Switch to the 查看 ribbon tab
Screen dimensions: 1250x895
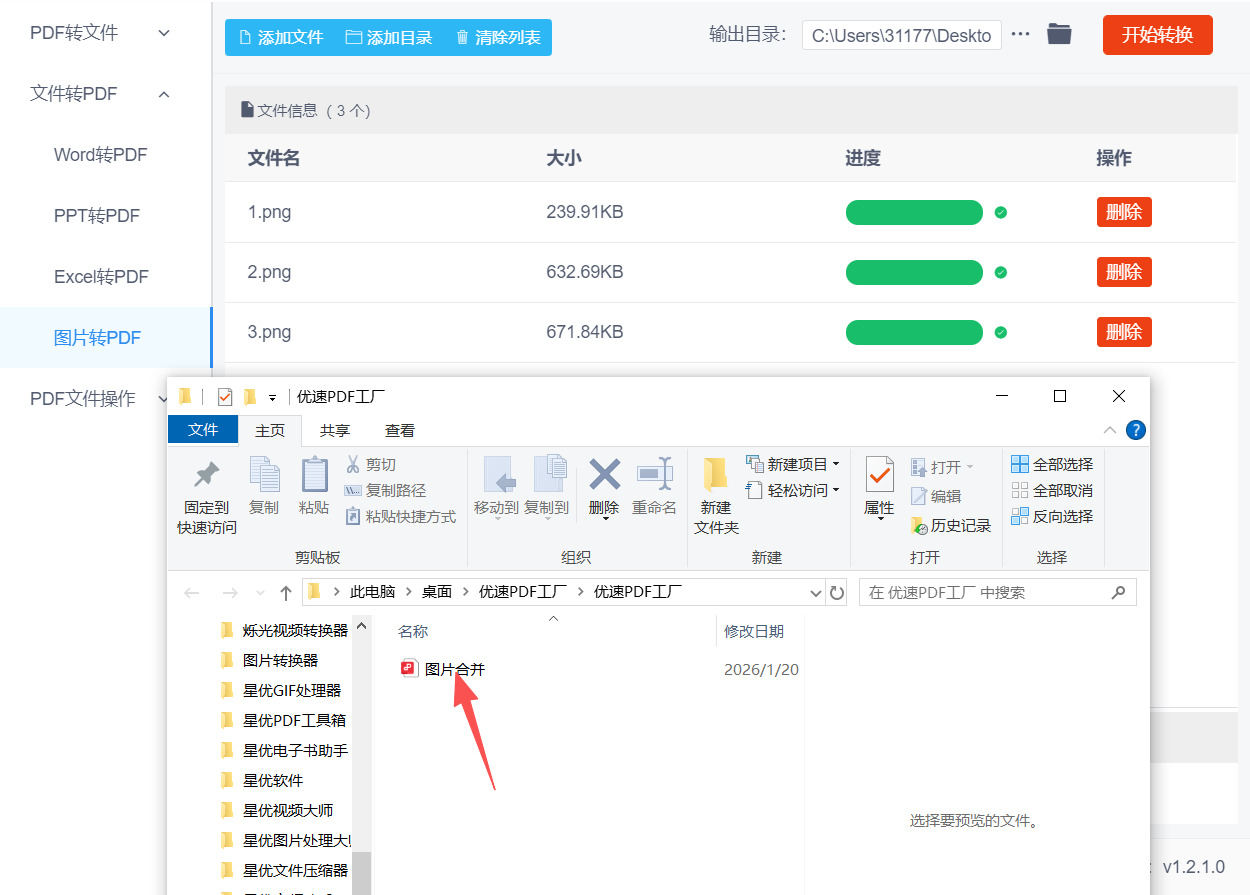pos(400,431)
